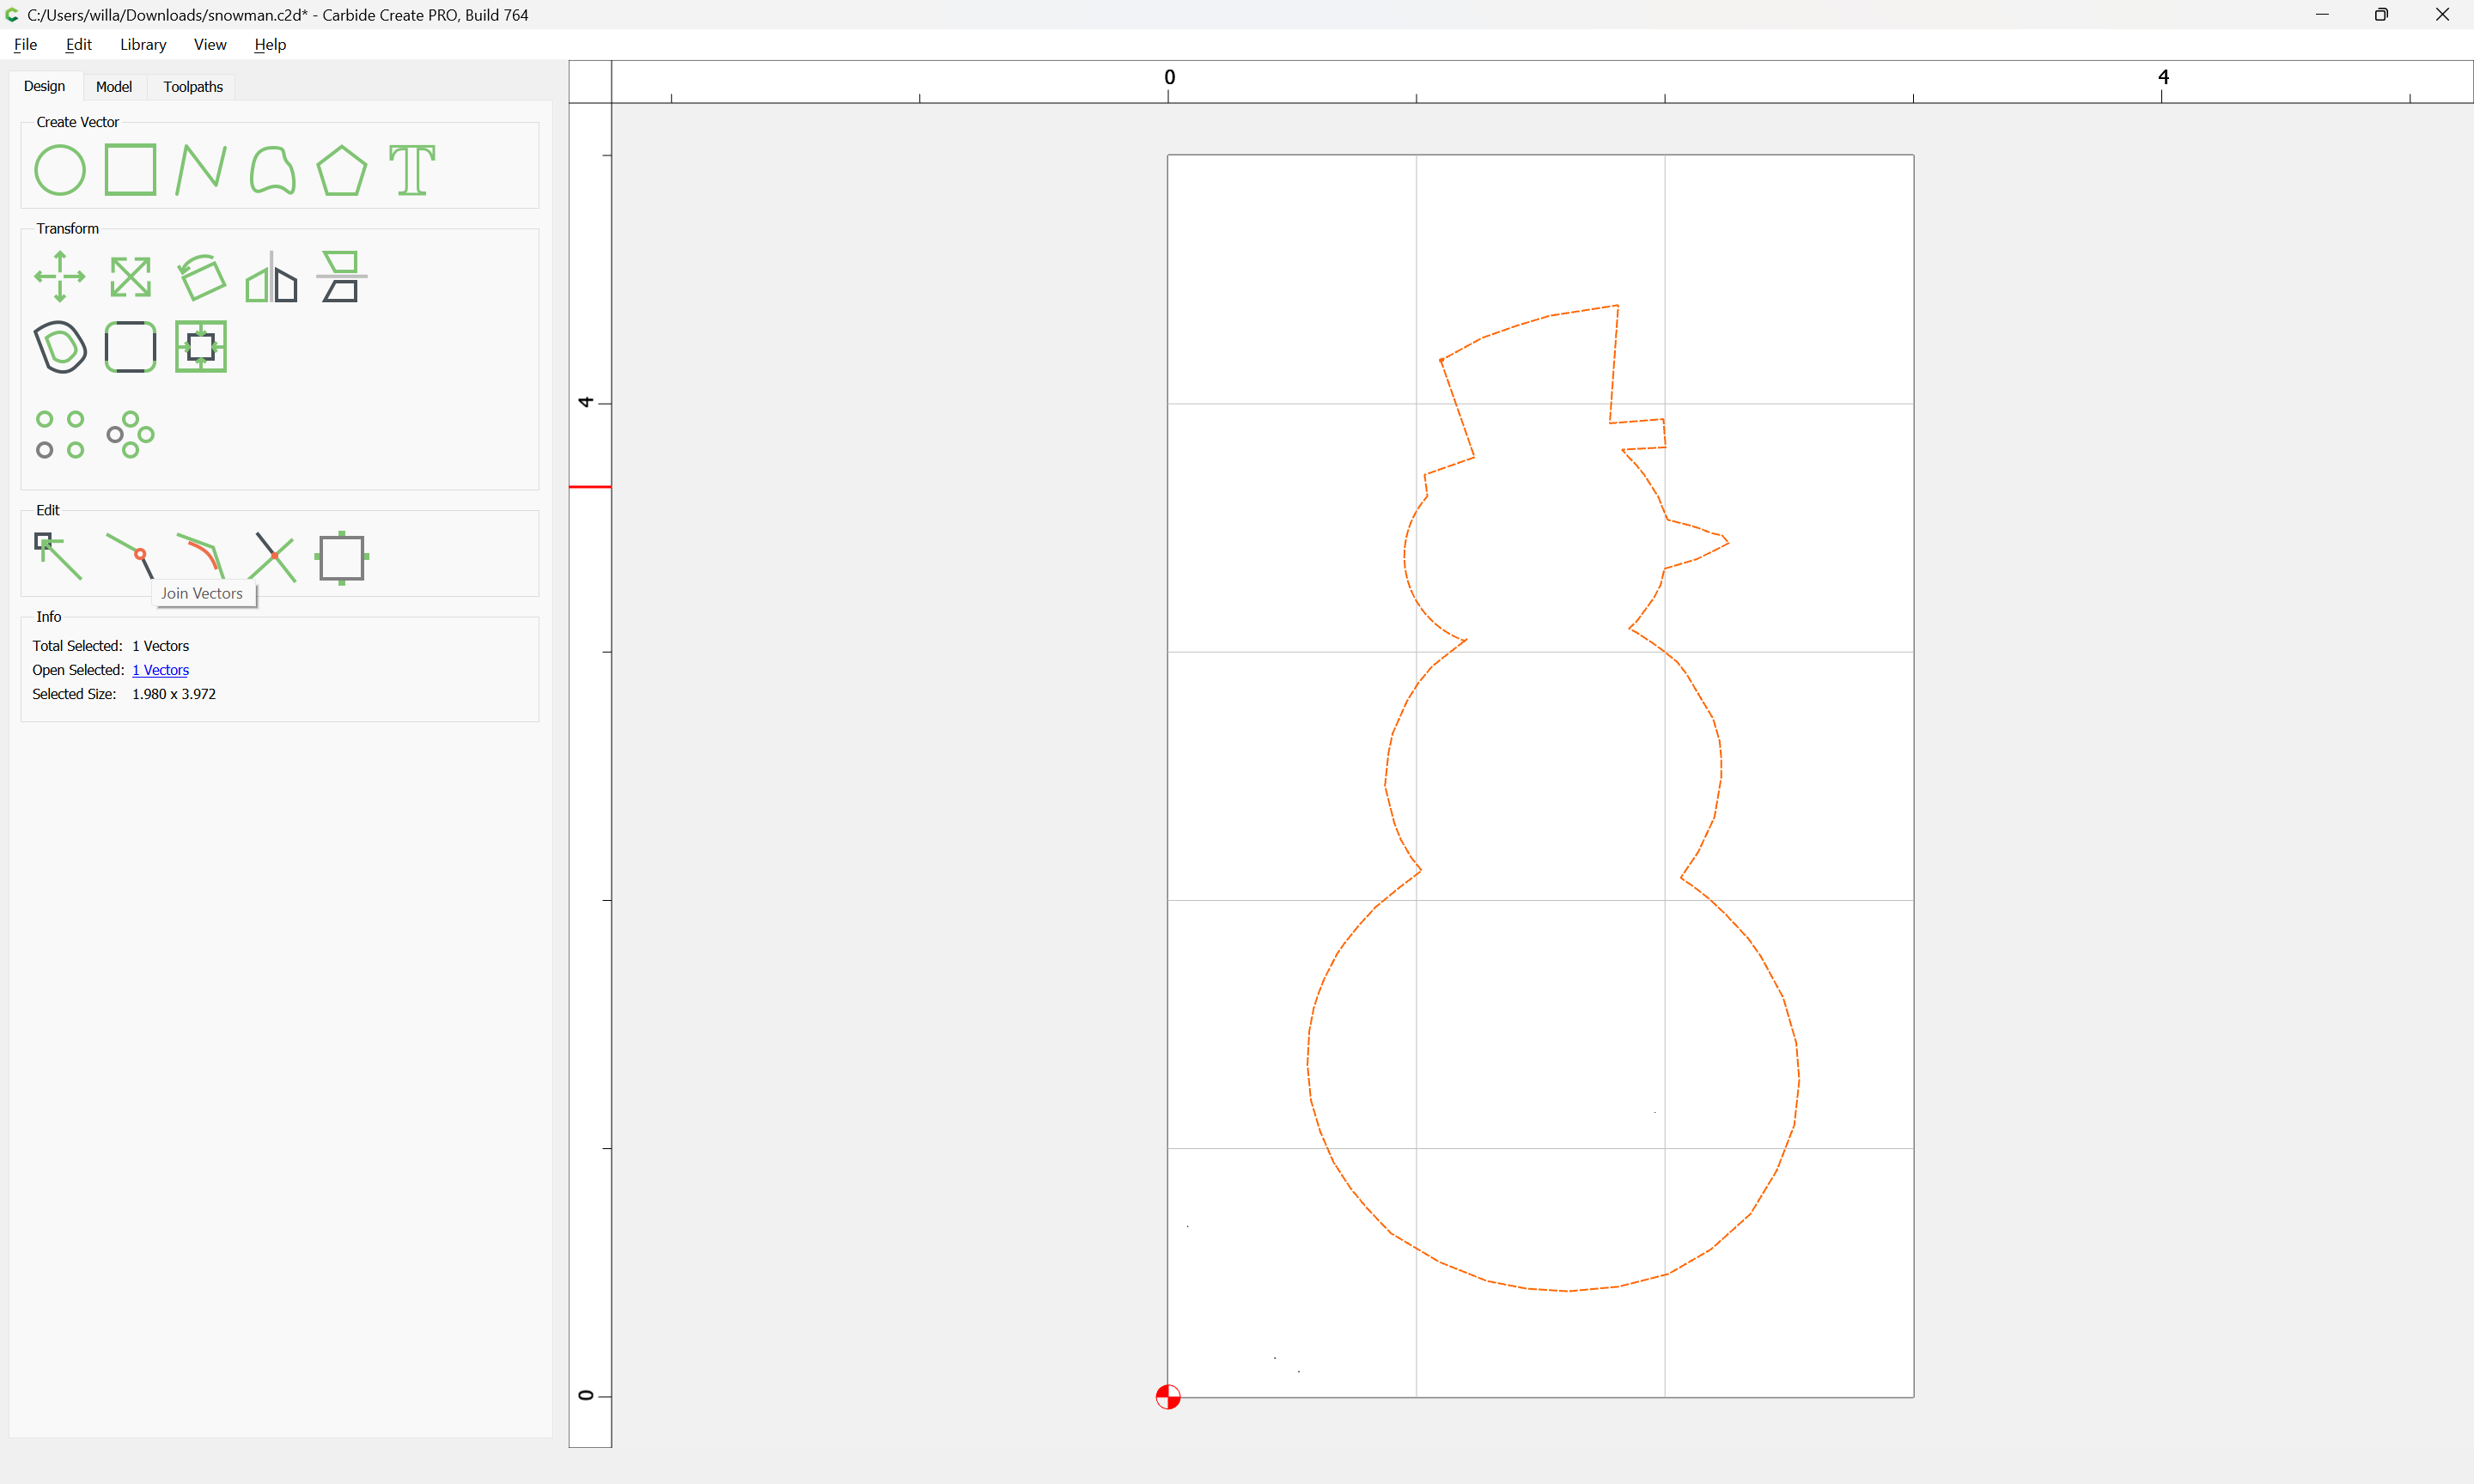
Task: Activate the Node Edit tool
Action: coord(59,557)
